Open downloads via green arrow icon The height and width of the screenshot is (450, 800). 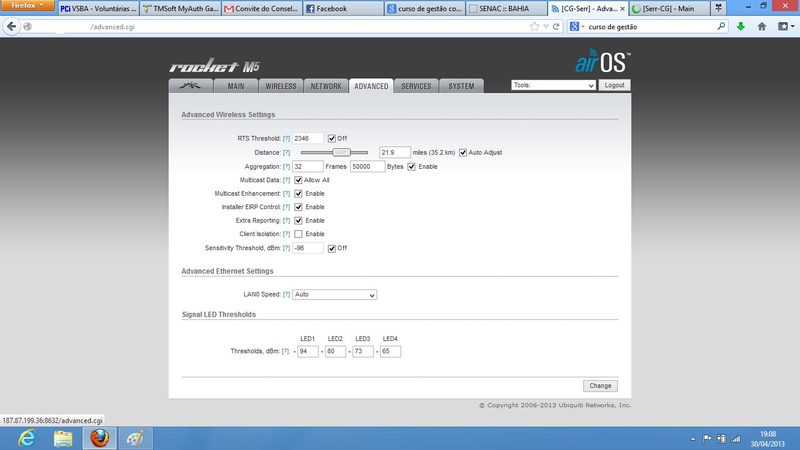tap(740, 27)
